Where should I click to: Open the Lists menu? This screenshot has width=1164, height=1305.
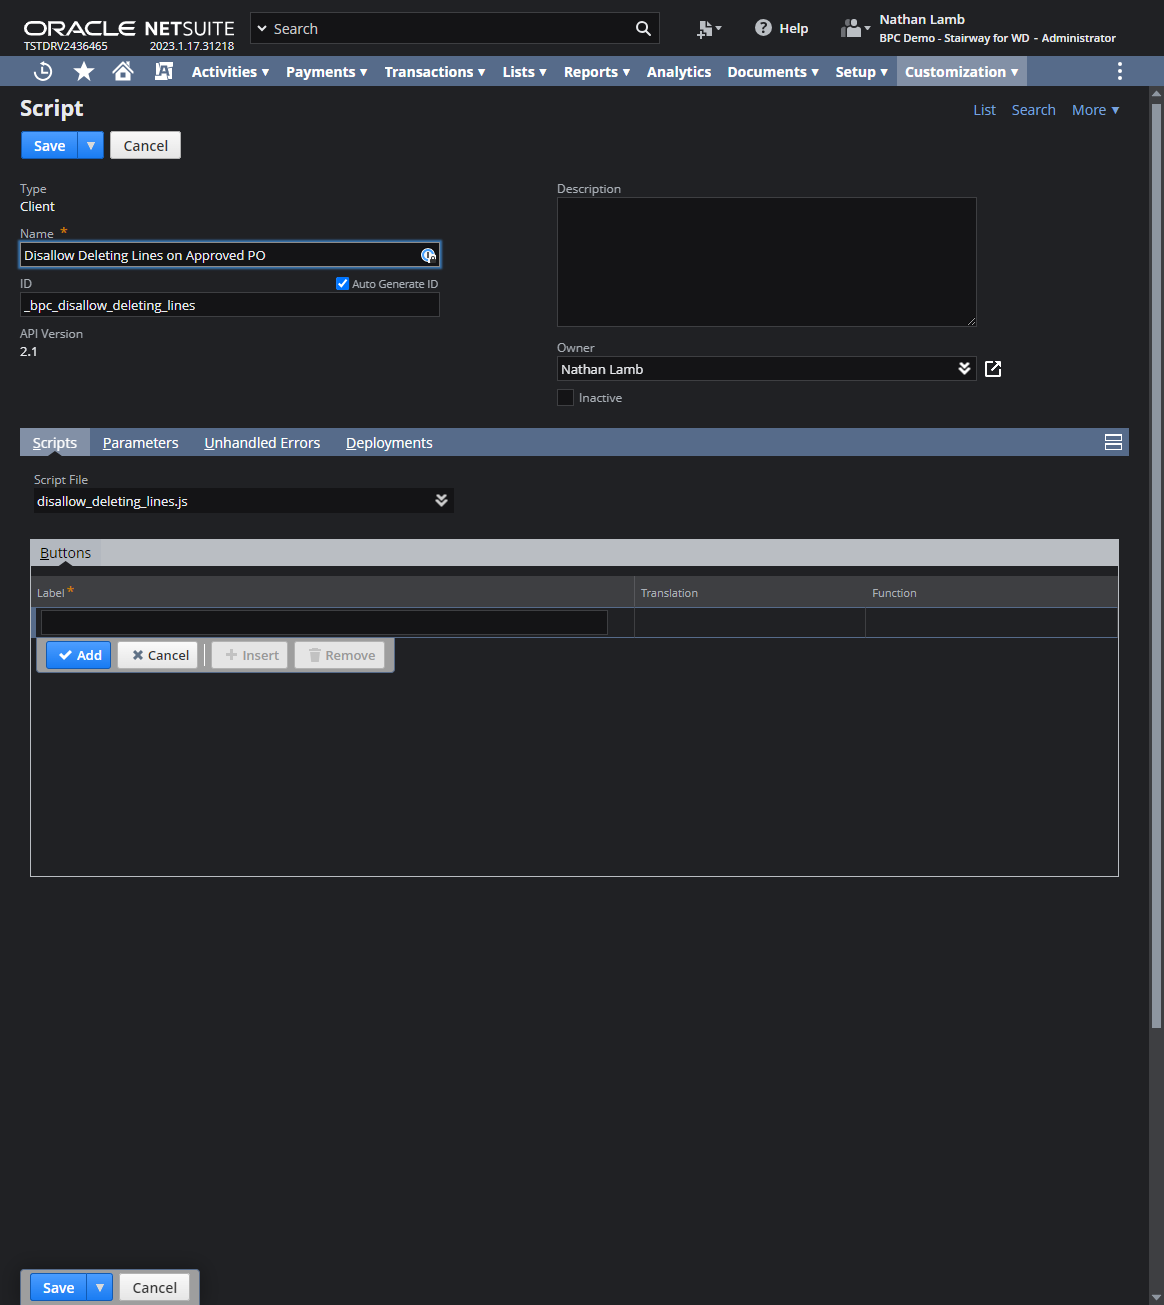coord(525,72)
